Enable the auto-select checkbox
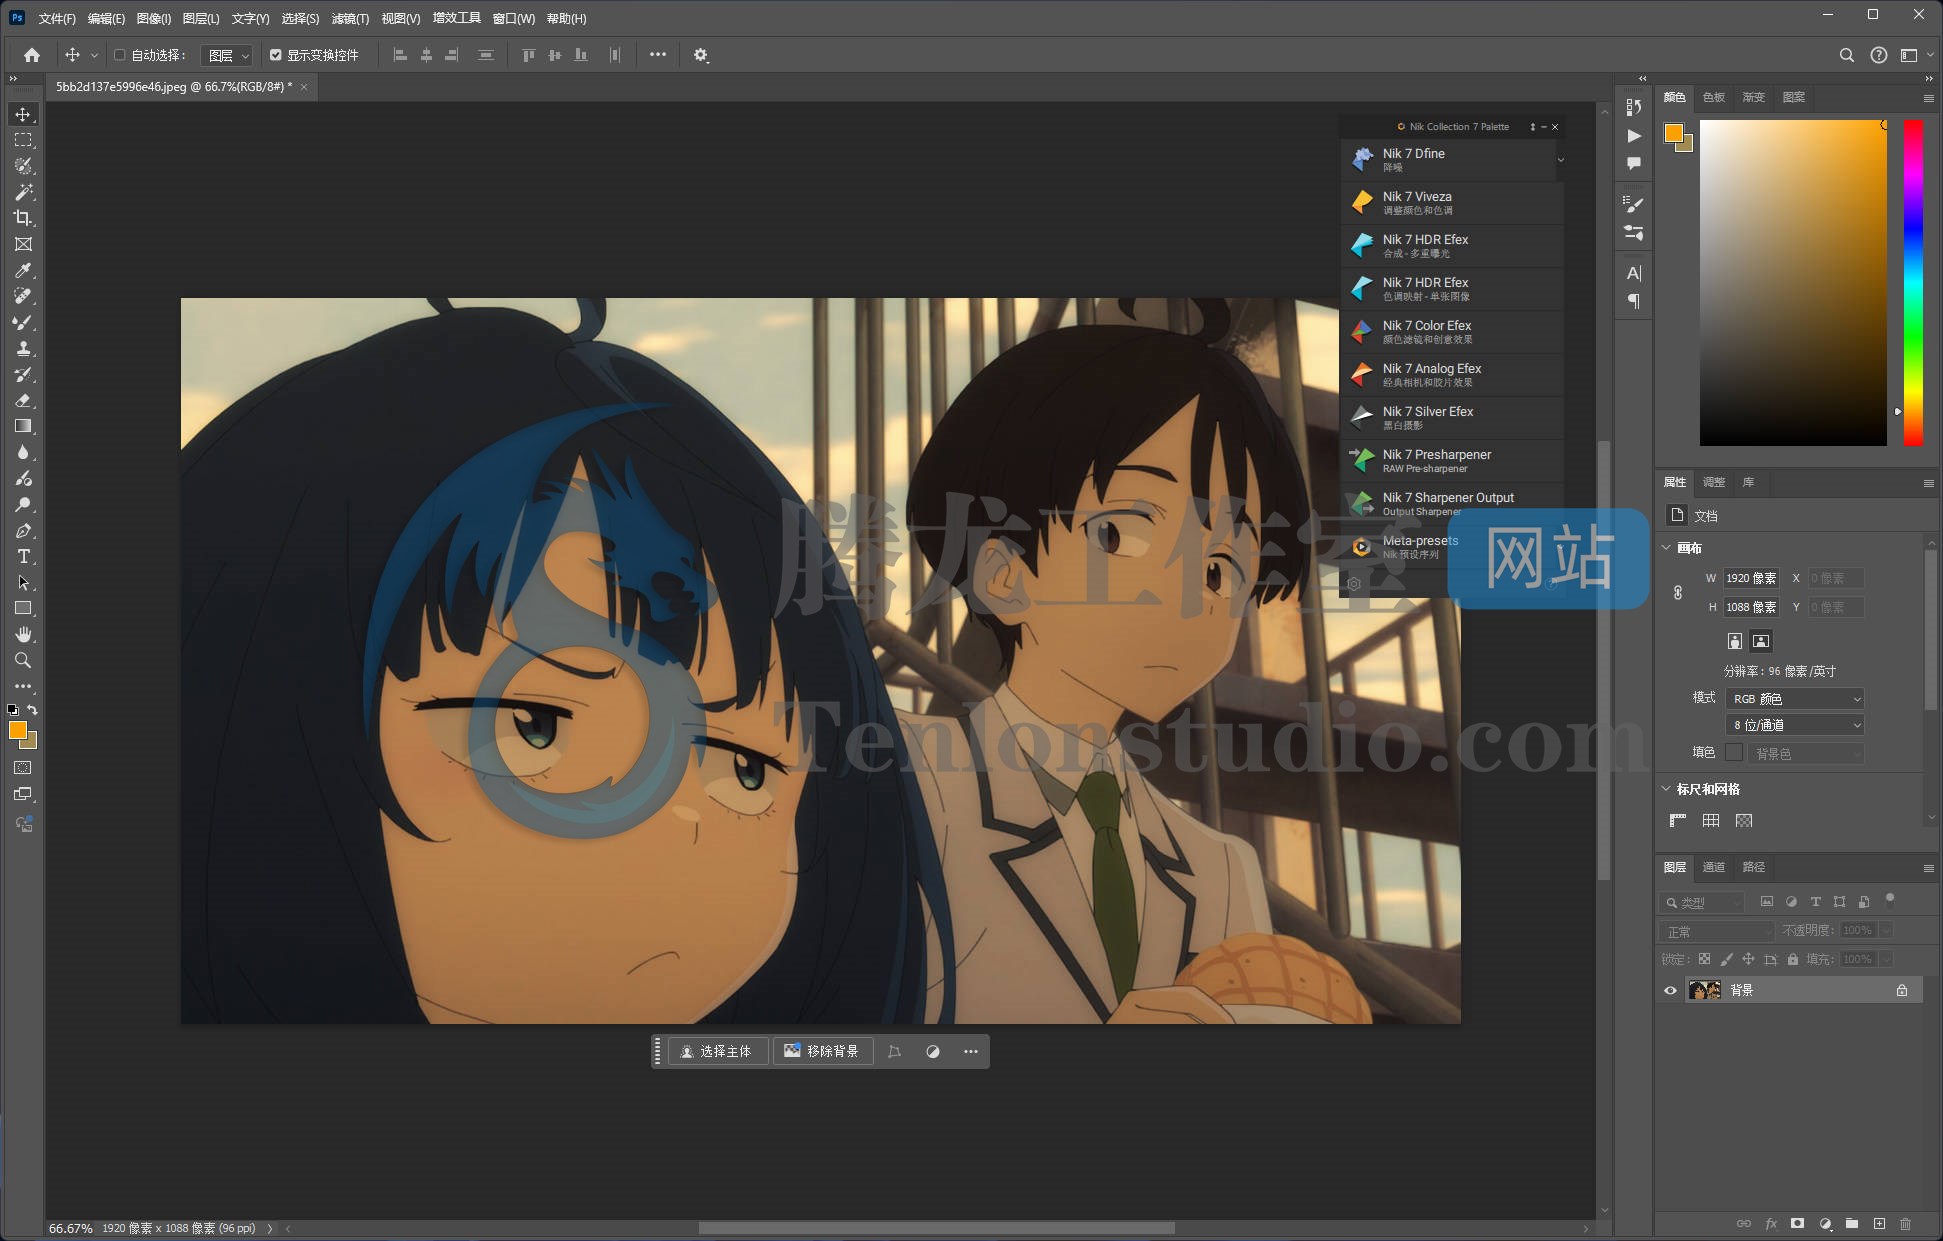 point(120,55)
